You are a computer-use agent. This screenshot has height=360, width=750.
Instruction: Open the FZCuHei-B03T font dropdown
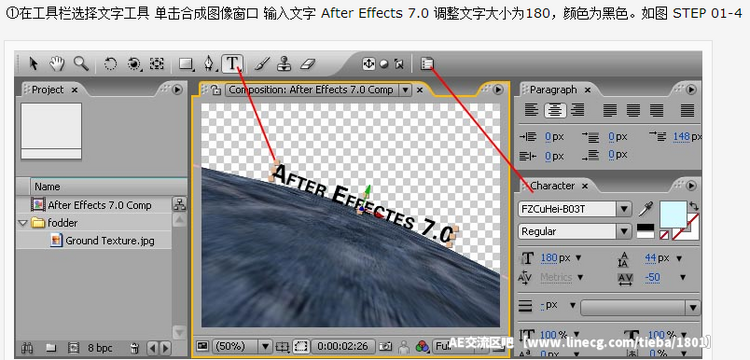pyautogui.click(x=624, y=209)
